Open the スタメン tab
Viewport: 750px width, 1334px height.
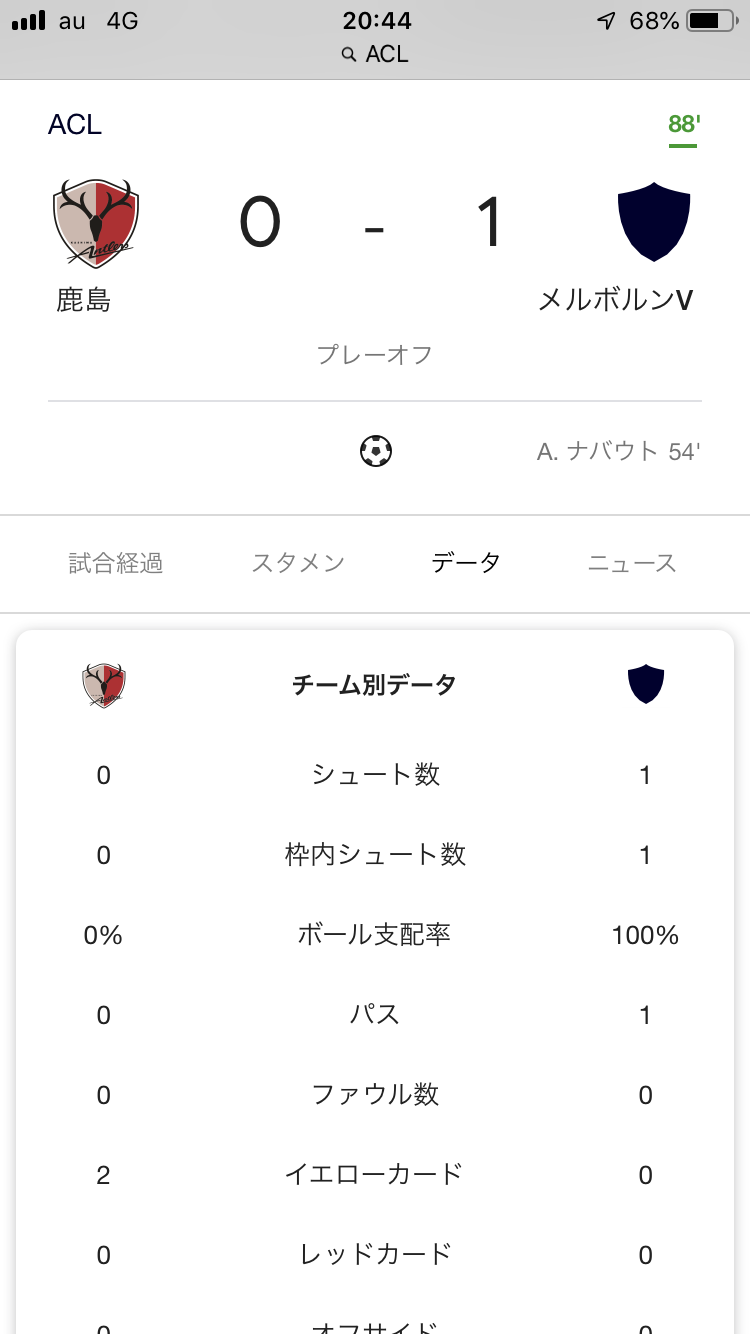pos(298,563)
